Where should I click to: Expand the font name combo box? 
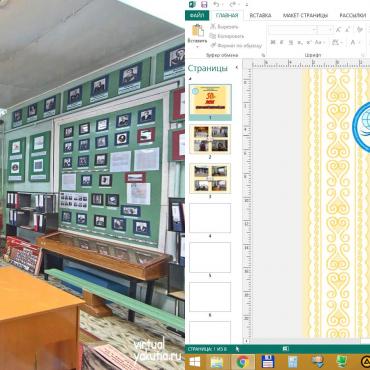click(314, 30)
